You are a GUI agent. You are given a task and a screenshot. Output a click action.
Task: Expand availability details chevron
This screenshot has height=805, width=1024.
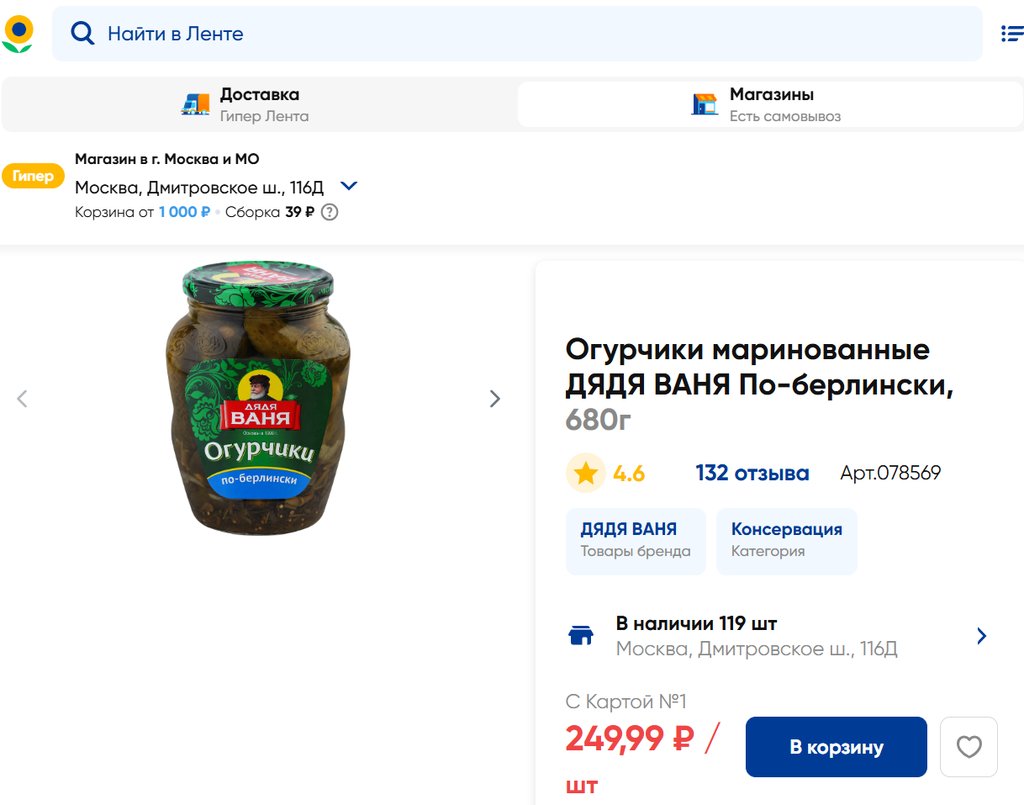[x=981, y=636]
